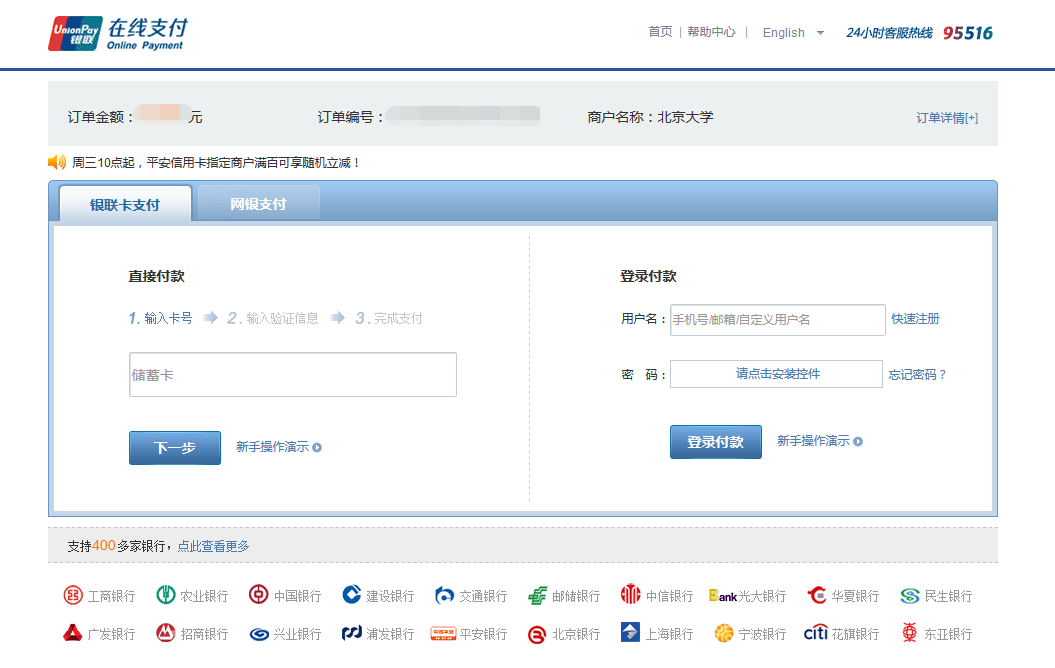Switch to the 网银支付 tab
Screen dimensions: 1055x668
pos(258,204)
